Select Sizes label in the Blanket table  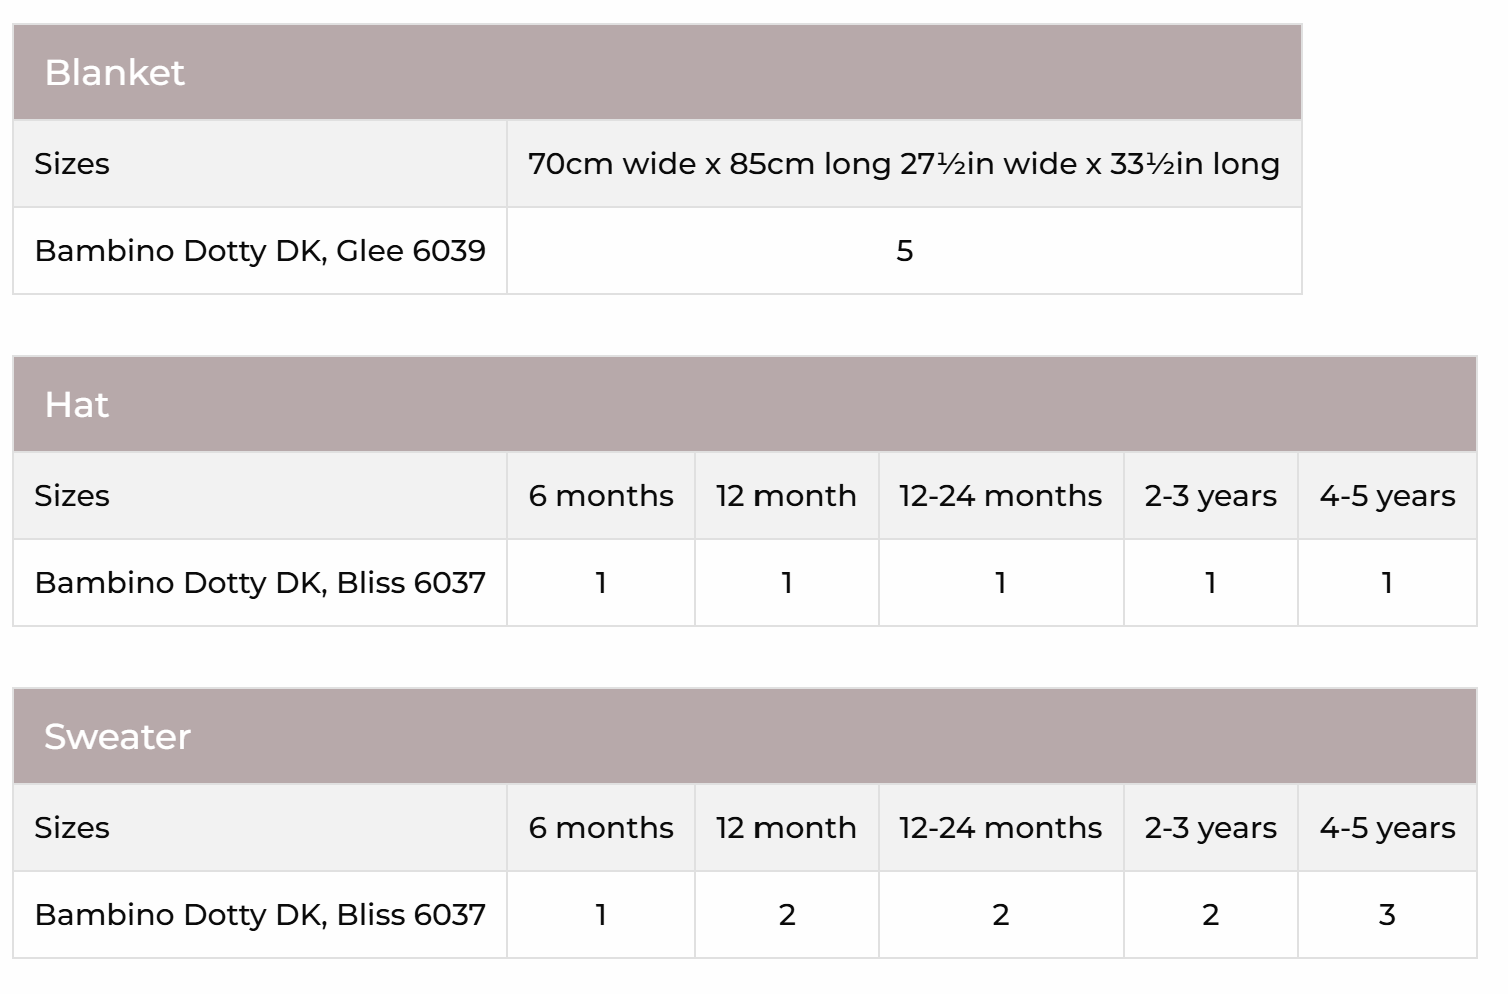point(72,164)
